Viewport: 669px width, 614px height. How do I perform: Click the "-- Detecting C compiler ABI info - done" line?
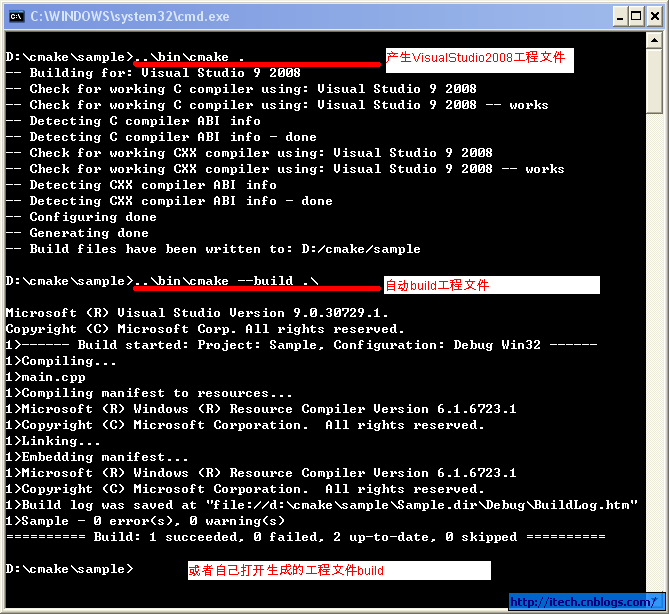click(x=161, y=137)
